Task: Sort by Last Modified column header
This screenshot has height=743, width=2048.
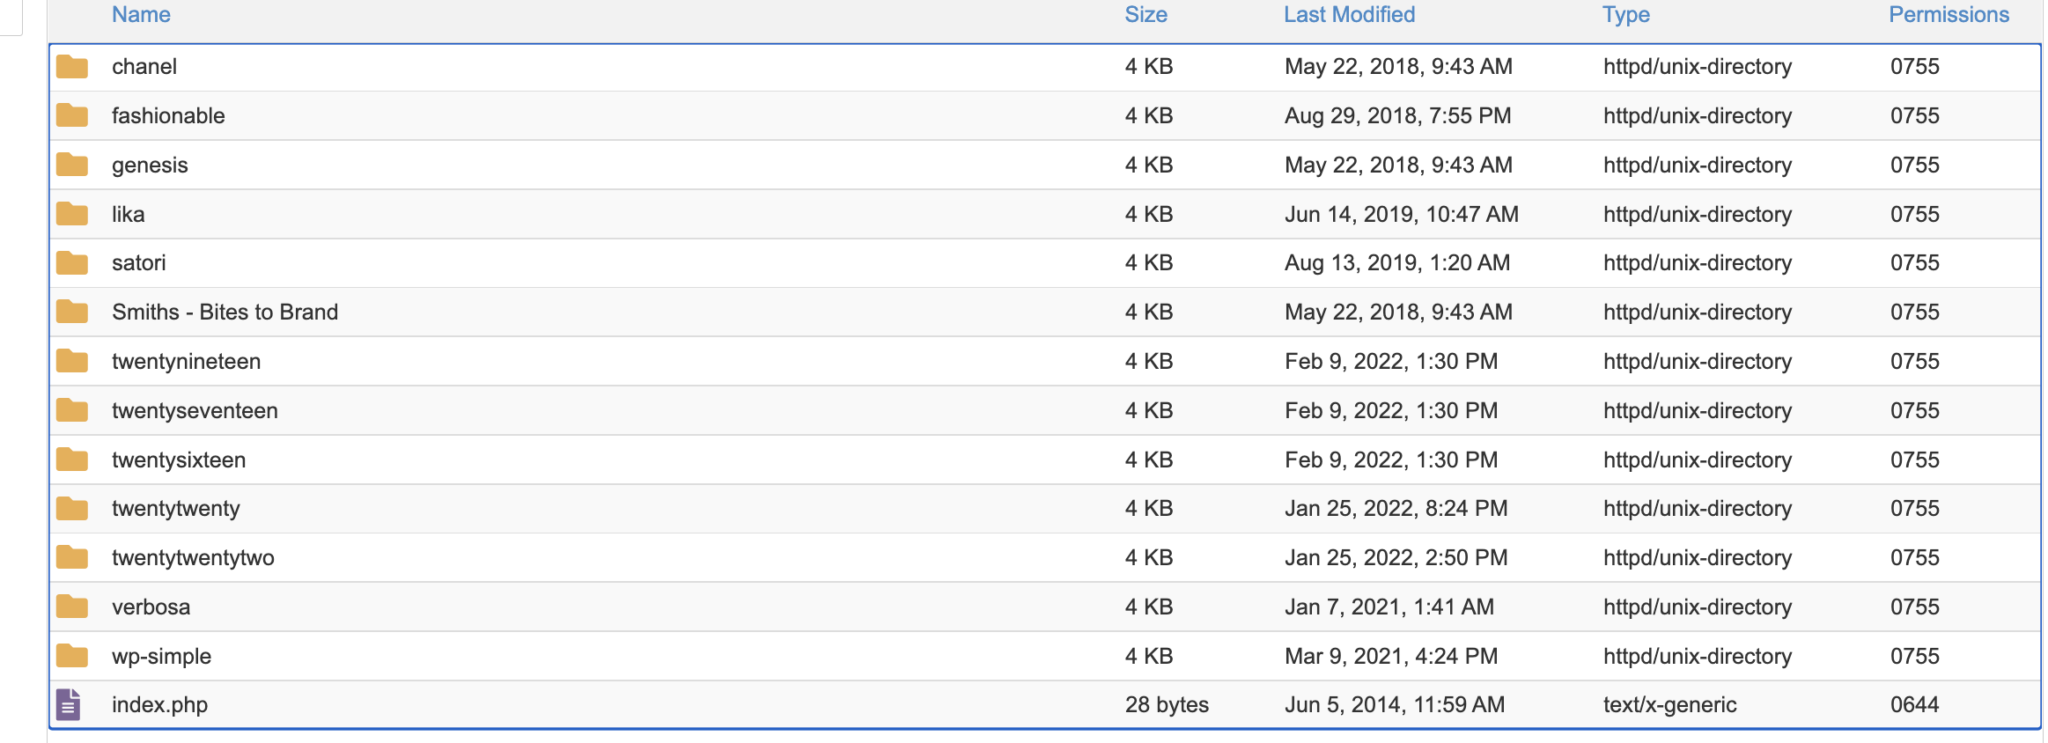Action: (x=1349, y=15)
